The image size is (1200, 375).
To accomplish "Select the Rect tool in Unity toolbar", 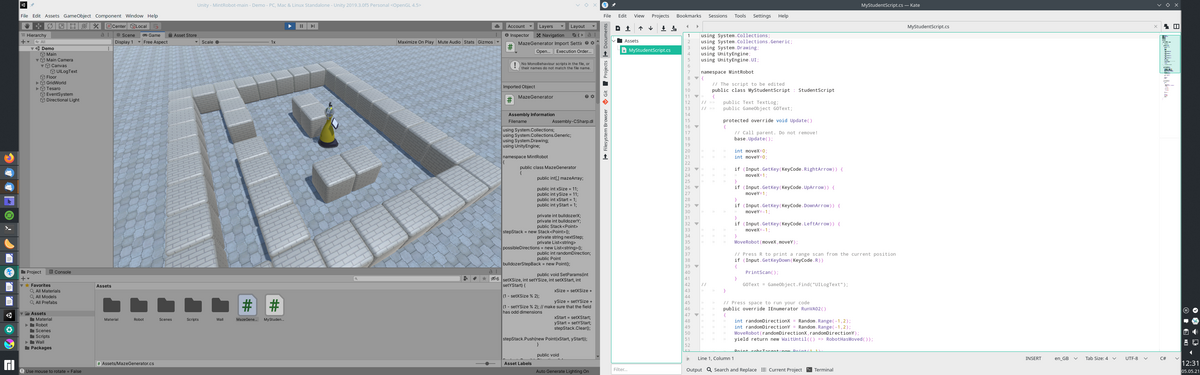I will click(73, 26).
